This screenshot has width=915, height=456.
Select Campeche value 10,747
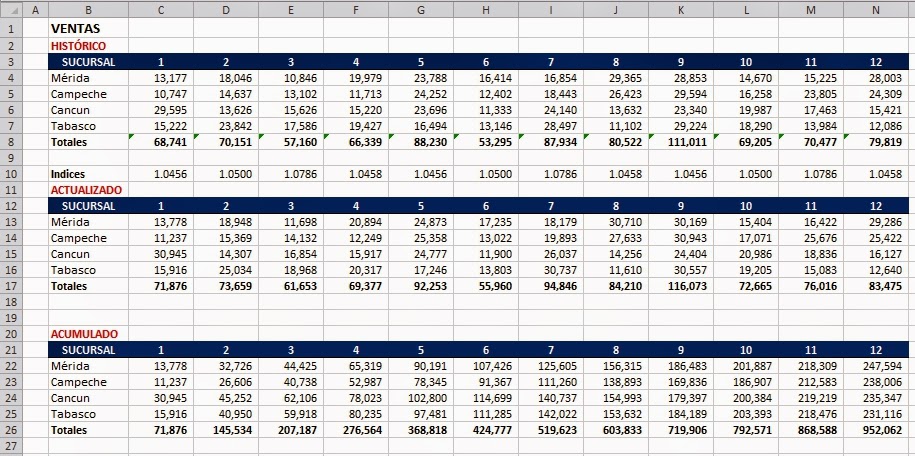tap(161, 94)
